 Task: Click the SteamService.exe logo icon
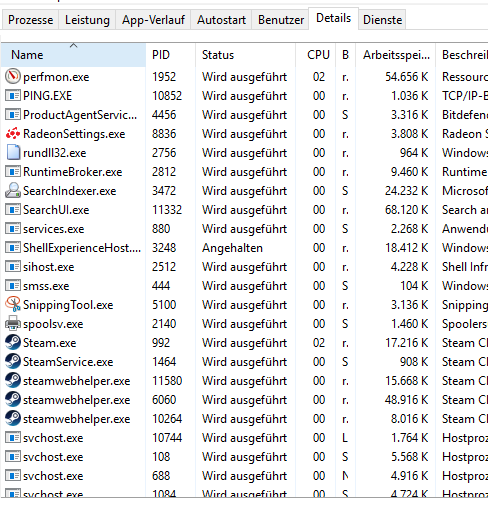tap(13, 361)
